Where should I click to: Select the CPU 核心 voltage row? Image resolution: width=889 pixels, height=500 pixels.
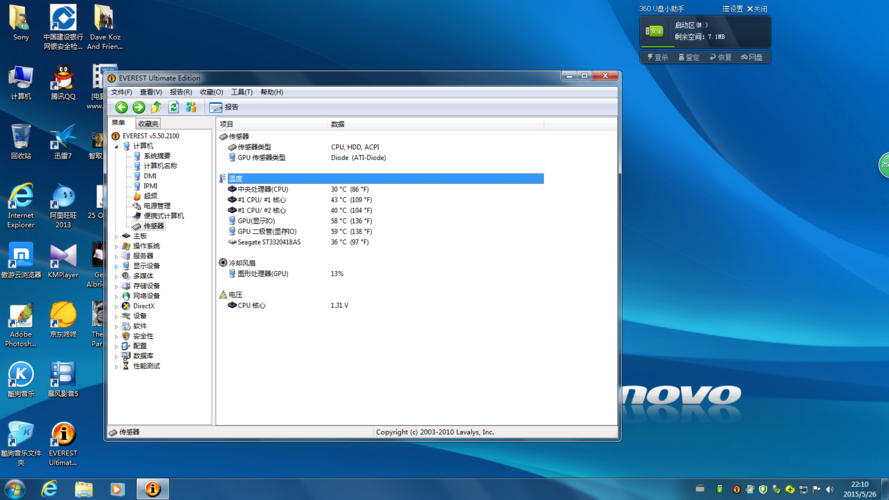tap(252, 306)
